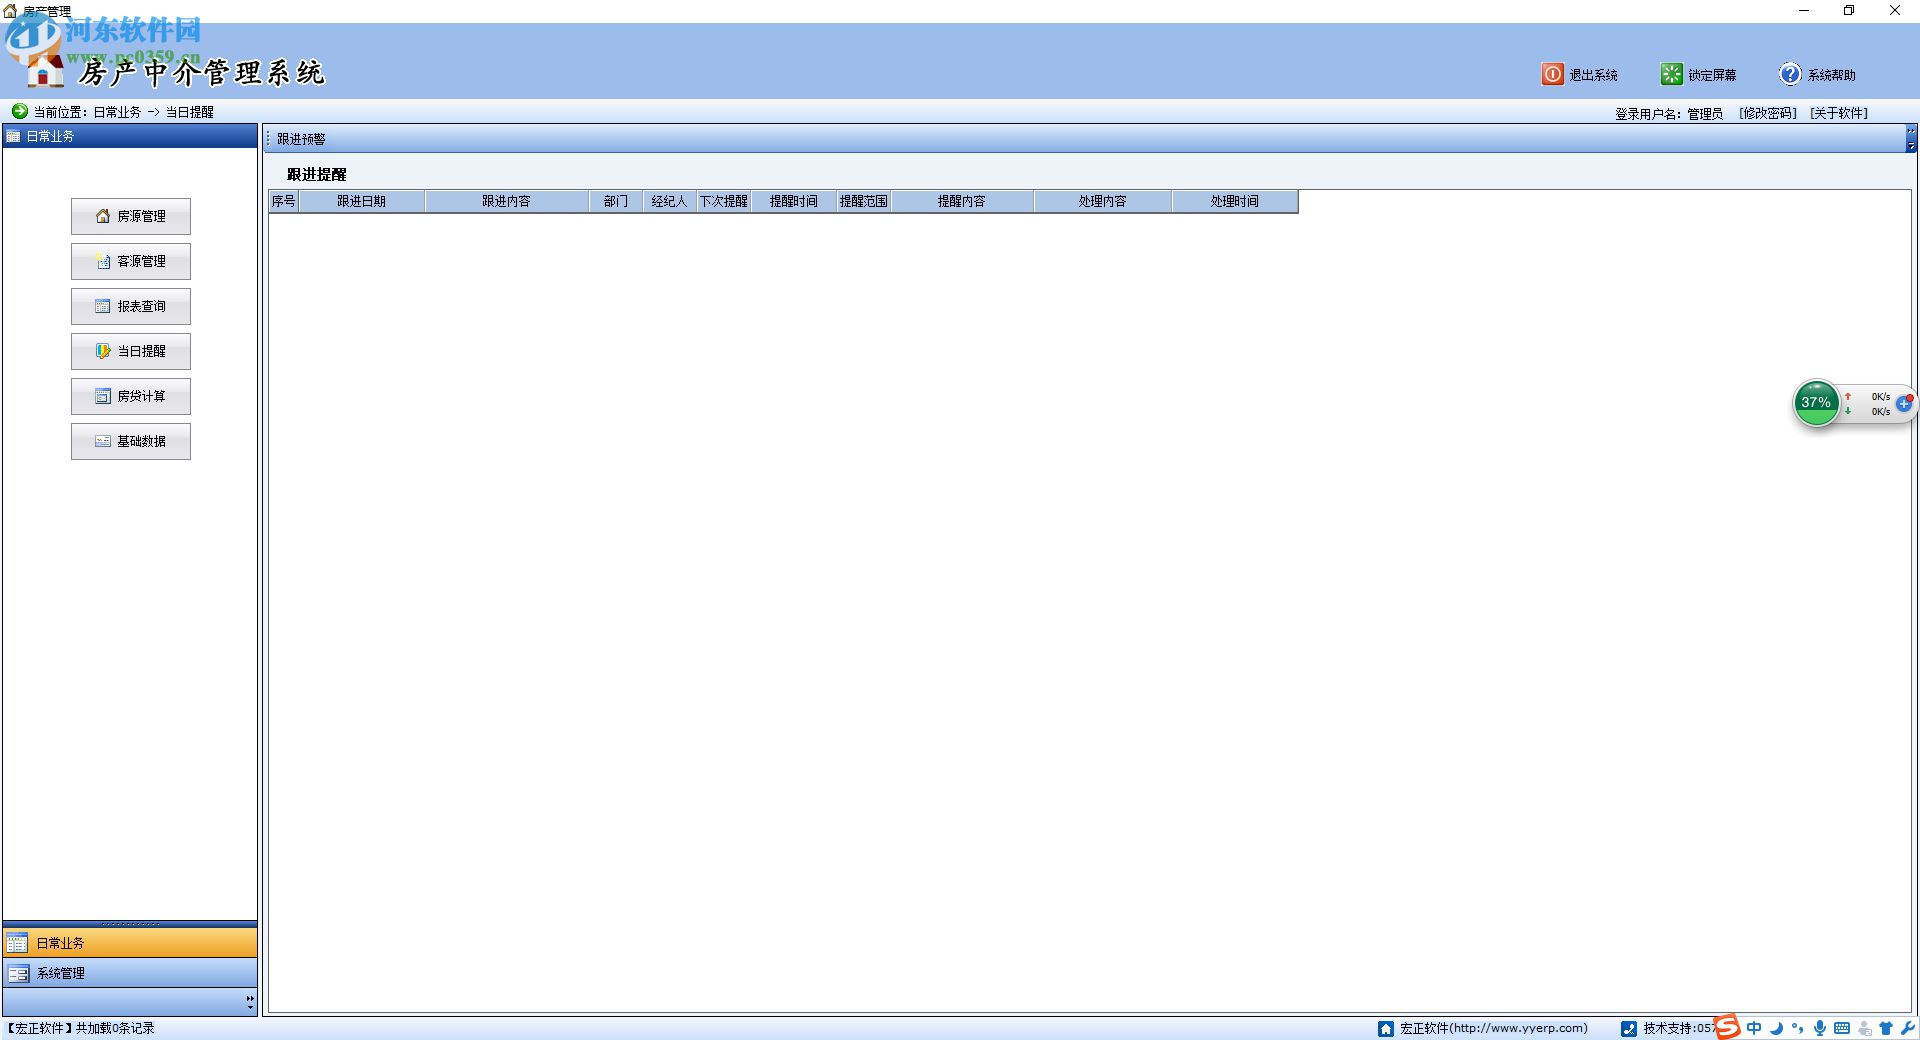The image size is (1920, 1040).
Task: Select 当日提醒 daily reminders button
Action: [131, 351]
